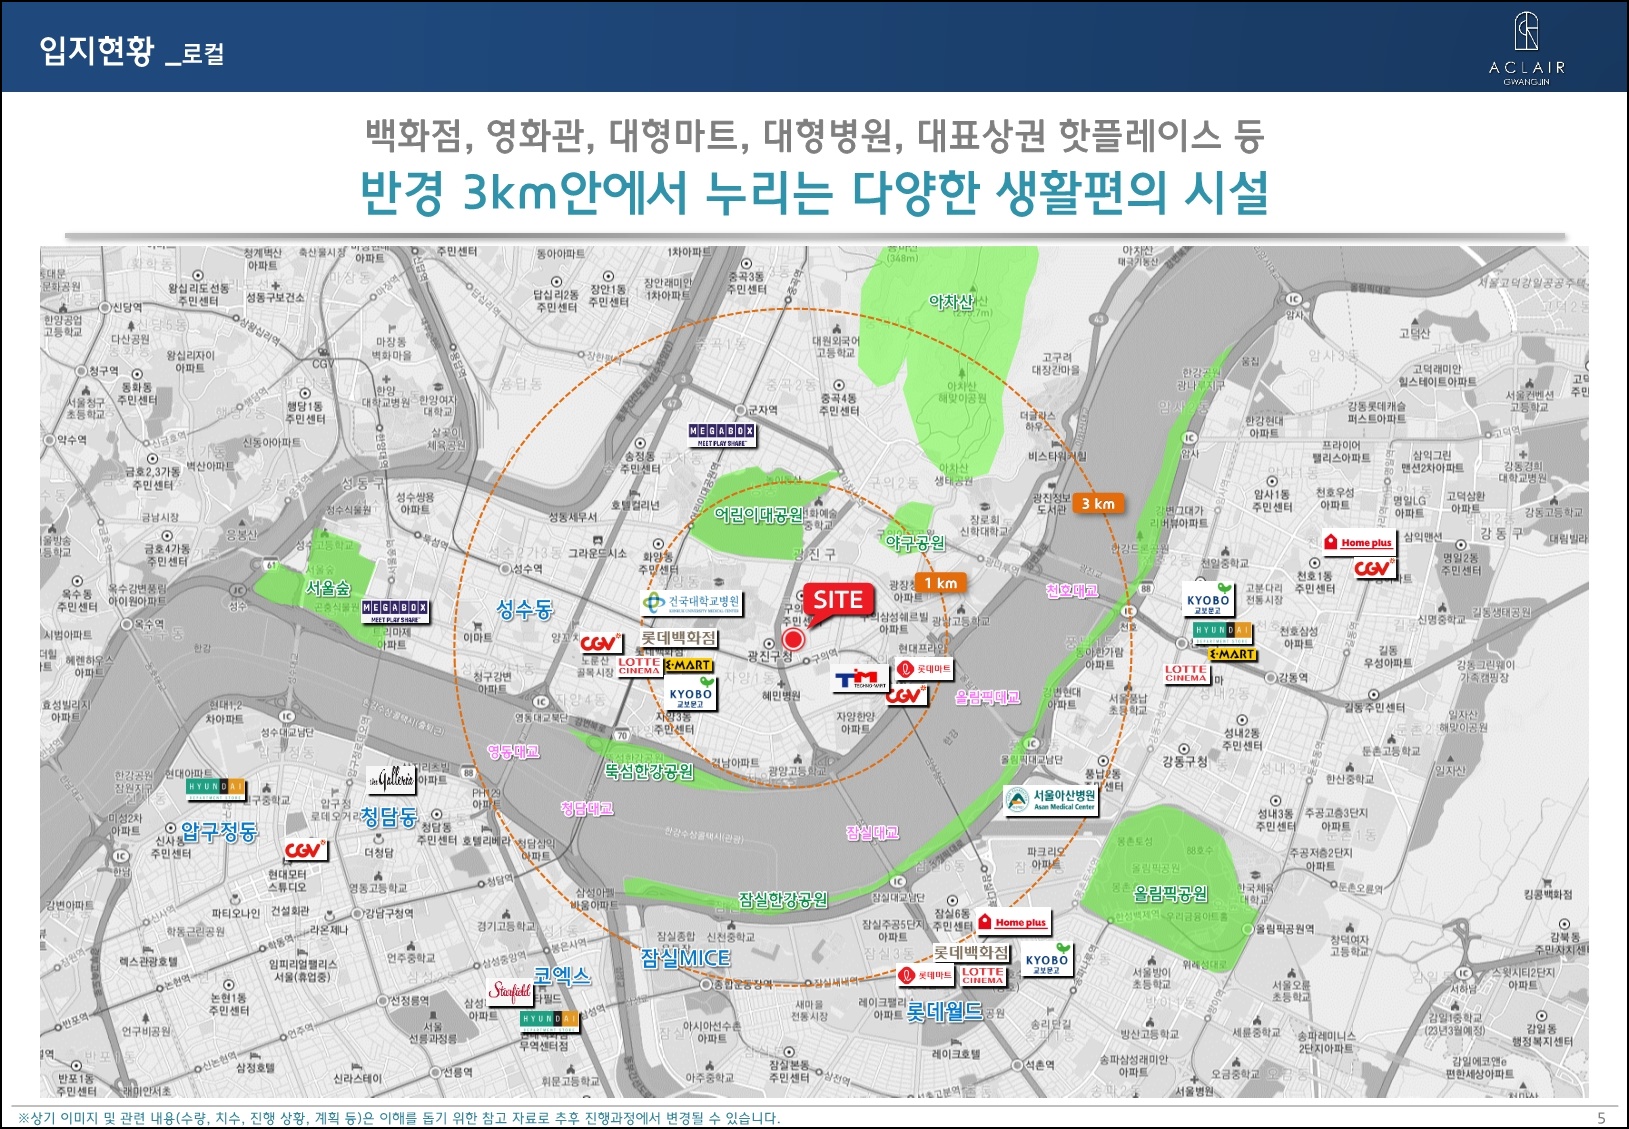Click the 롯데백화점 label in 잠실
Viewport: 1629px width, 1129px height.
[x=972, y=952]
